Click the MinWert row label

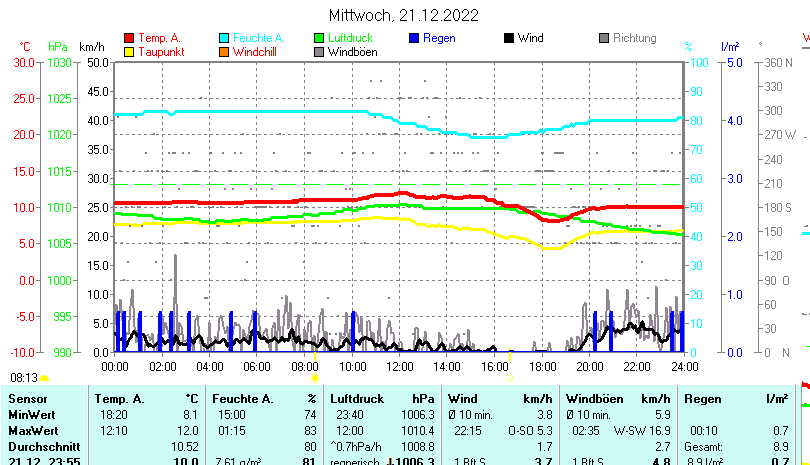(x=32, y=414)
